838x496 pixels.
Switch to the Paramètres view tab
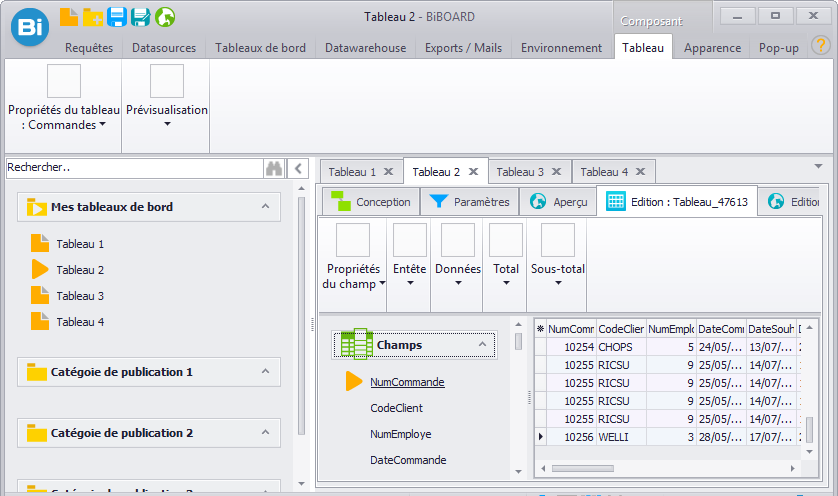(469, 202)
